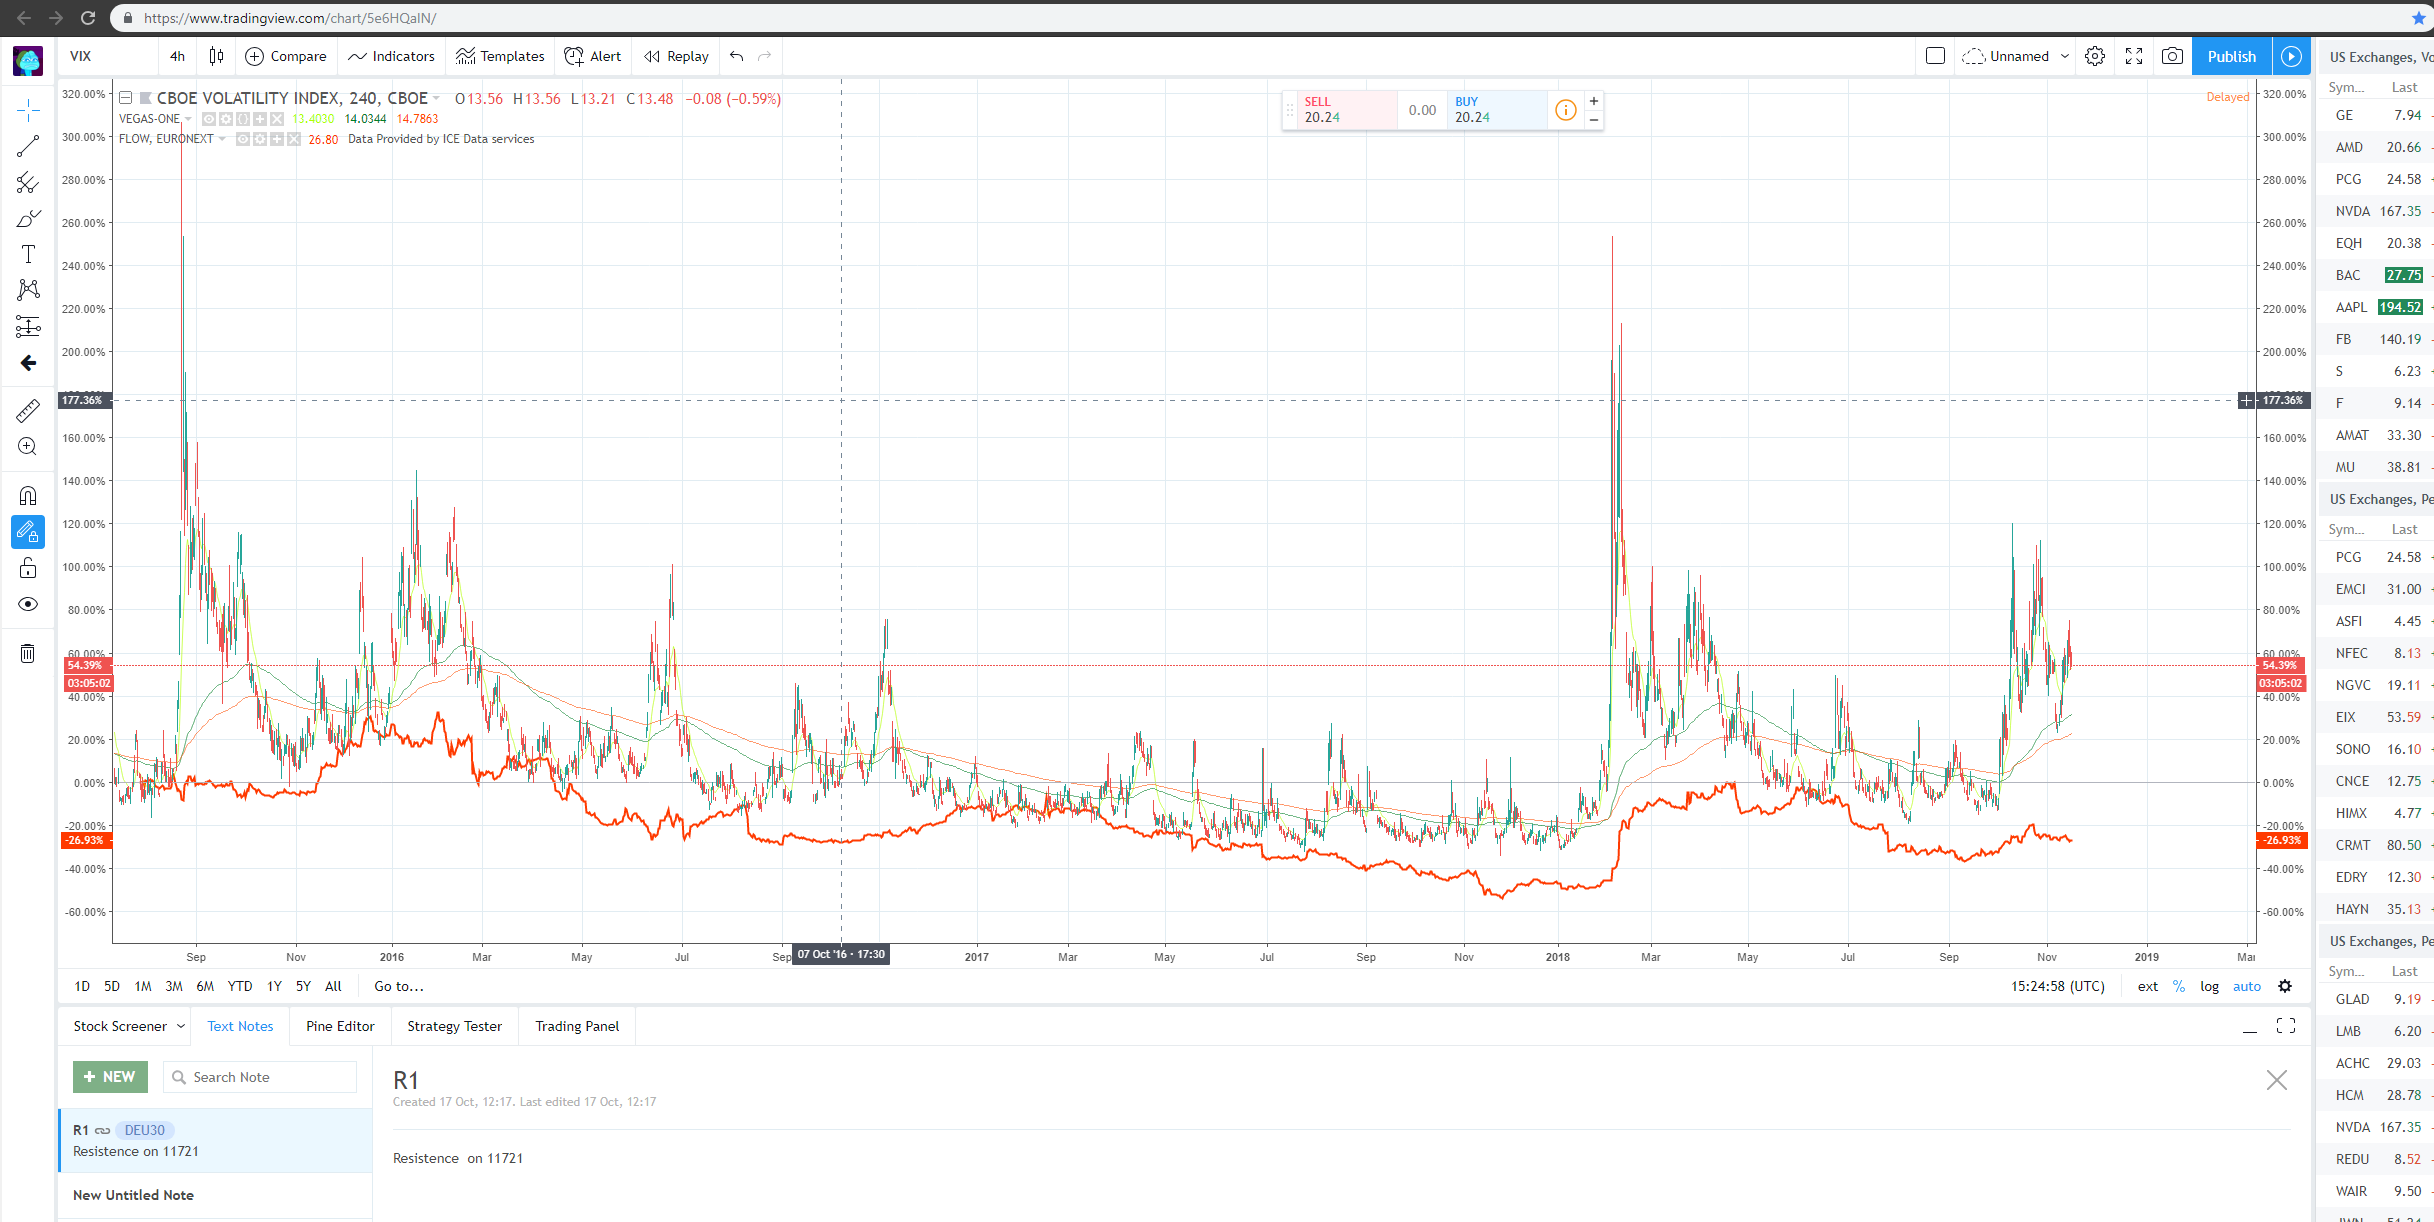Activate the ruler measure tool
The width and height of the screenshot is (2434, 1222).
tap(28, 410)
